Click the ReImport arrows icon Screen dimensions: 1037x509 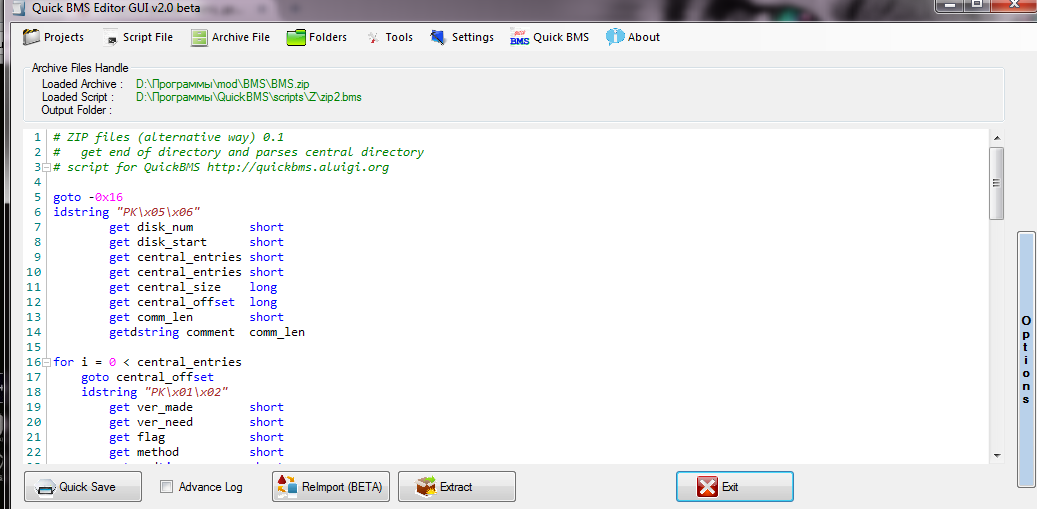click(287, 487)
